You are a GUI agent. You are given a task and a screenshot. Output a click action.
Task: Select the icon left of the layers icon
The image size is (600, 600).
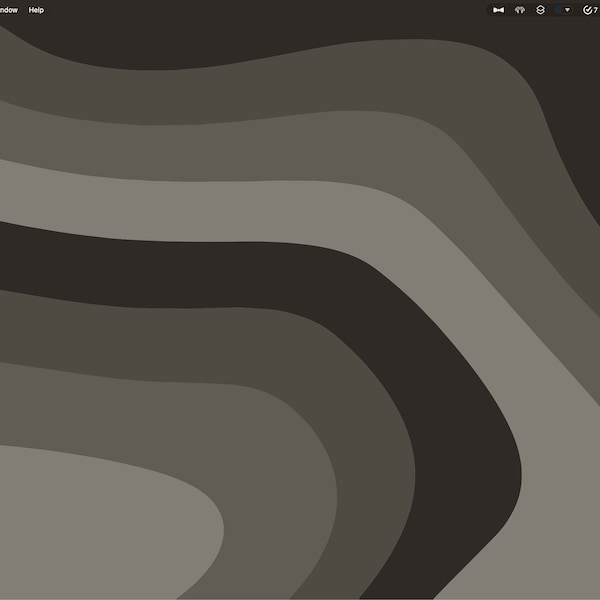[519, 10]
